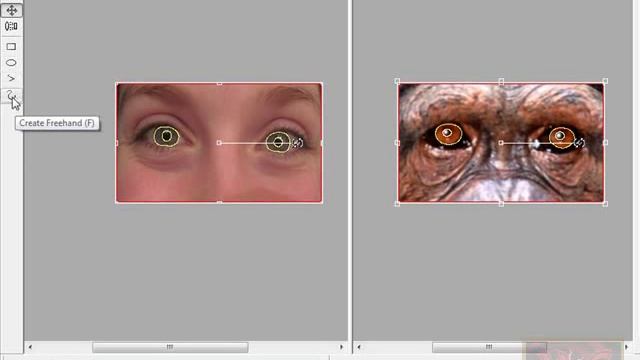Click the top-left corner handle of chimp image
The width and height of the screenshot is (640, 360).
coord(397,81)
